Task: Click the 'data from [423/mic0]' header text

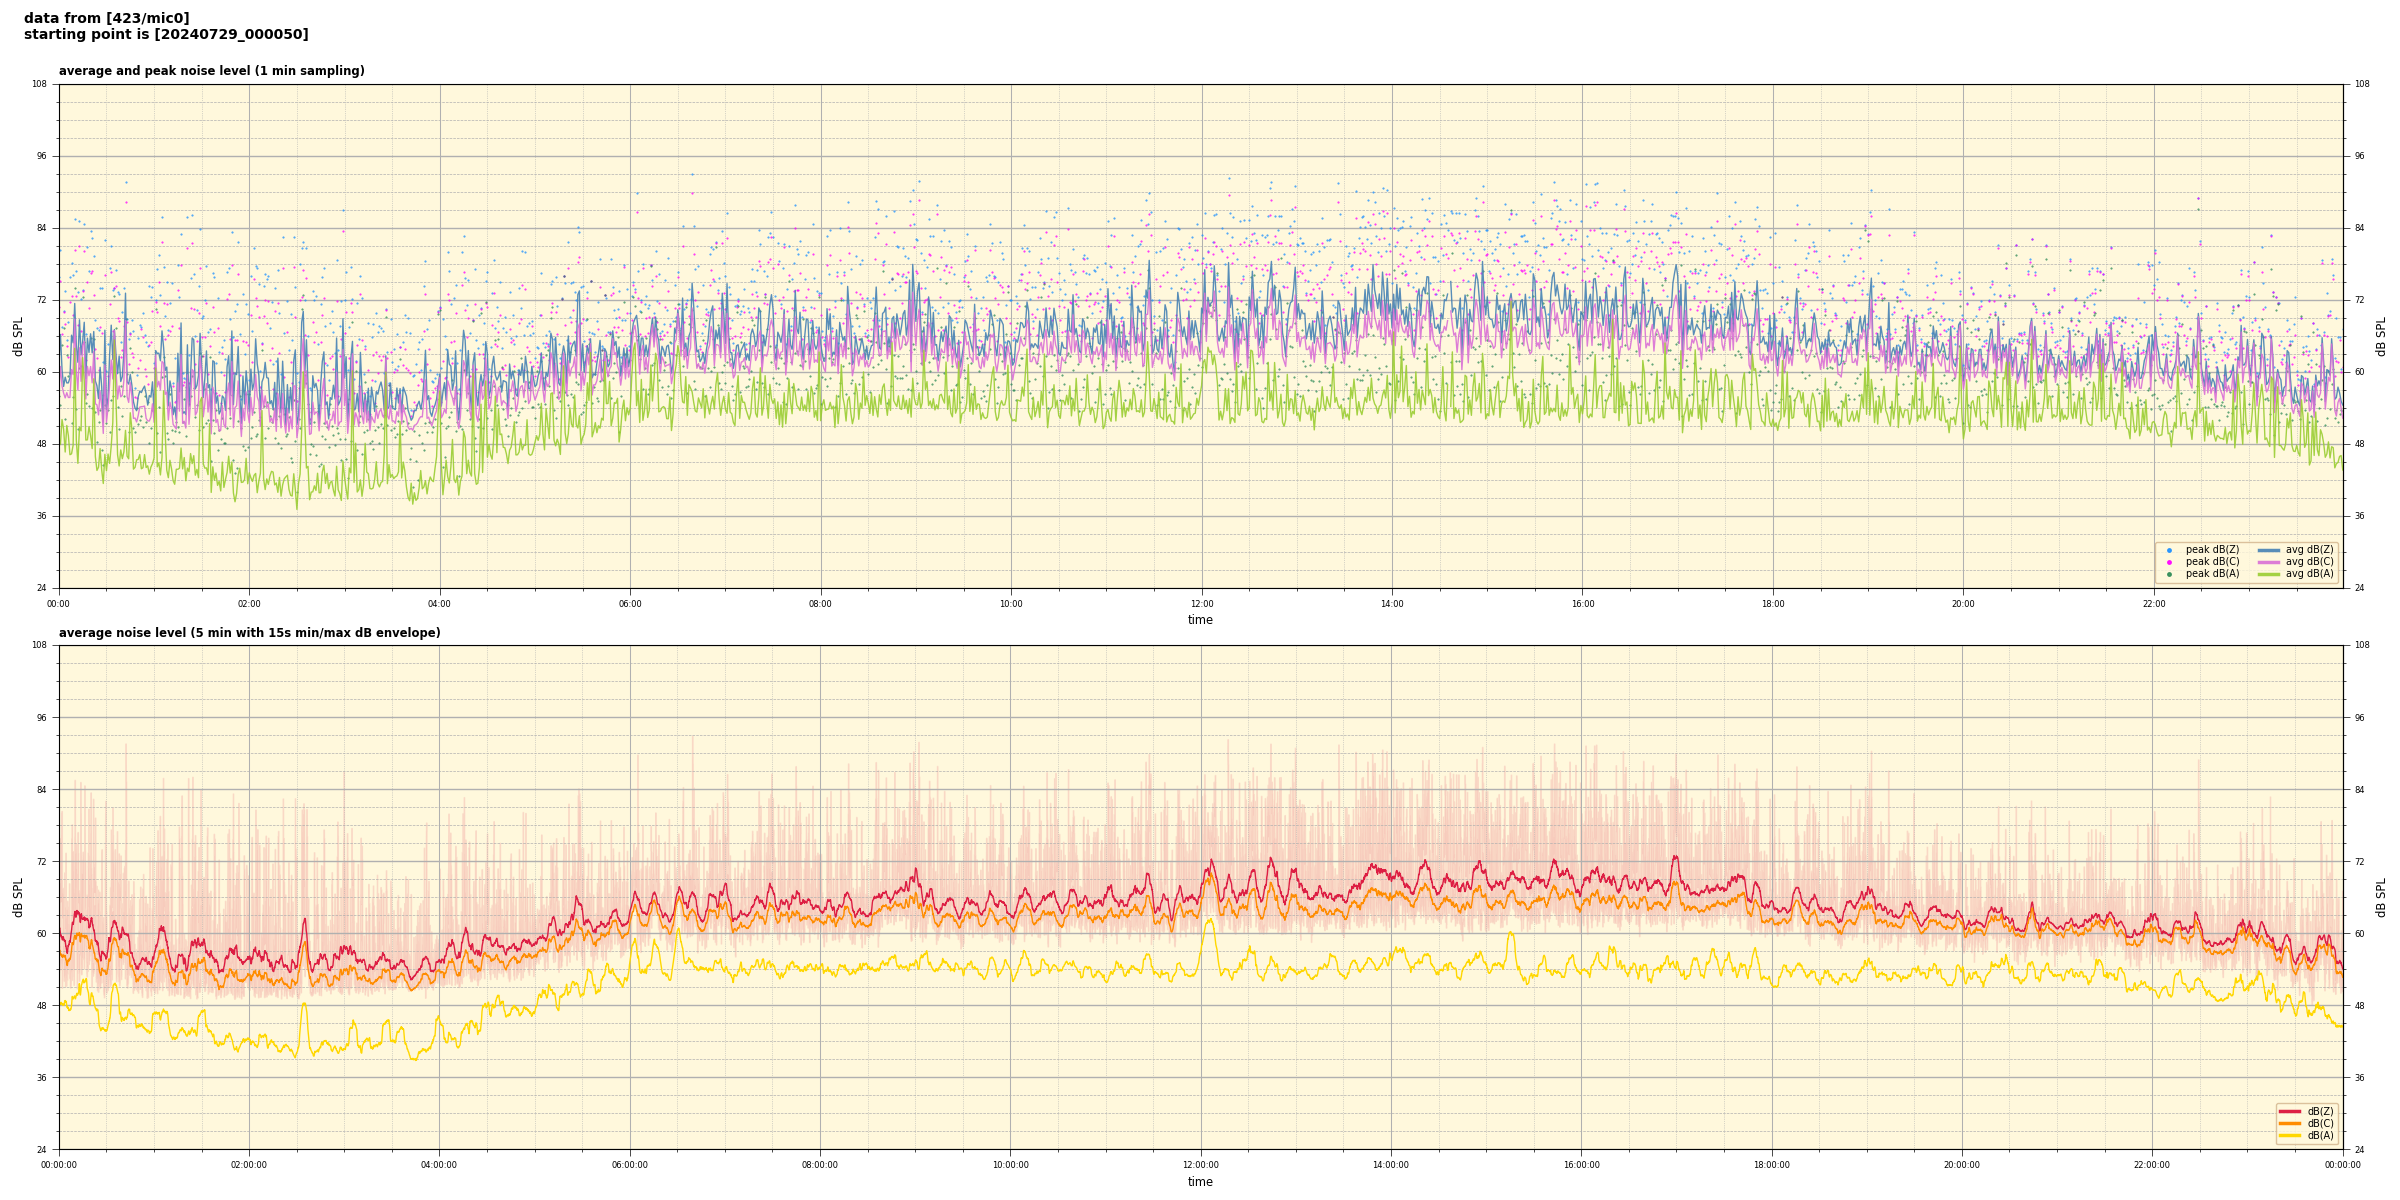Action: tap(106, 18)
